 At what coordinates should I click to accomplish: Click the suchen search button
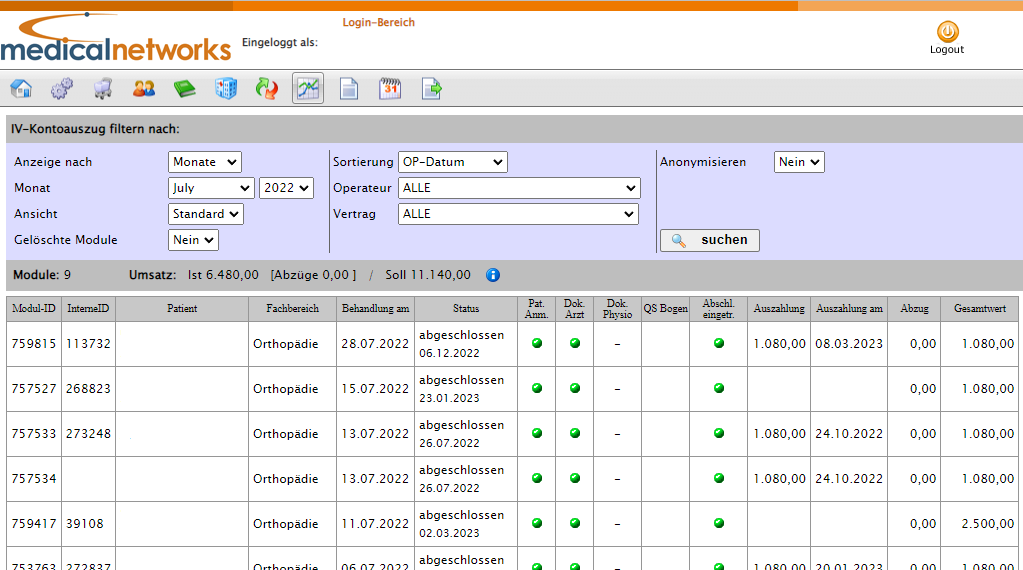tap(710, 240)
